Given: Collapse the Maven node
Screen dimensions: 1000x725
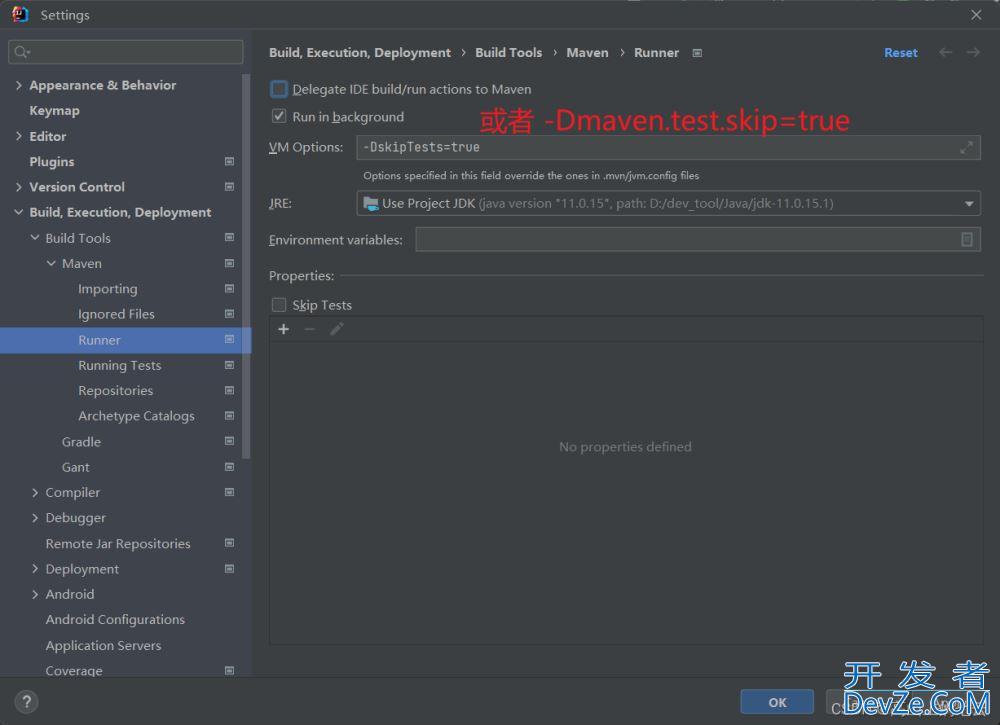Looking at the screenshot, I should click(x=51, y=263).
